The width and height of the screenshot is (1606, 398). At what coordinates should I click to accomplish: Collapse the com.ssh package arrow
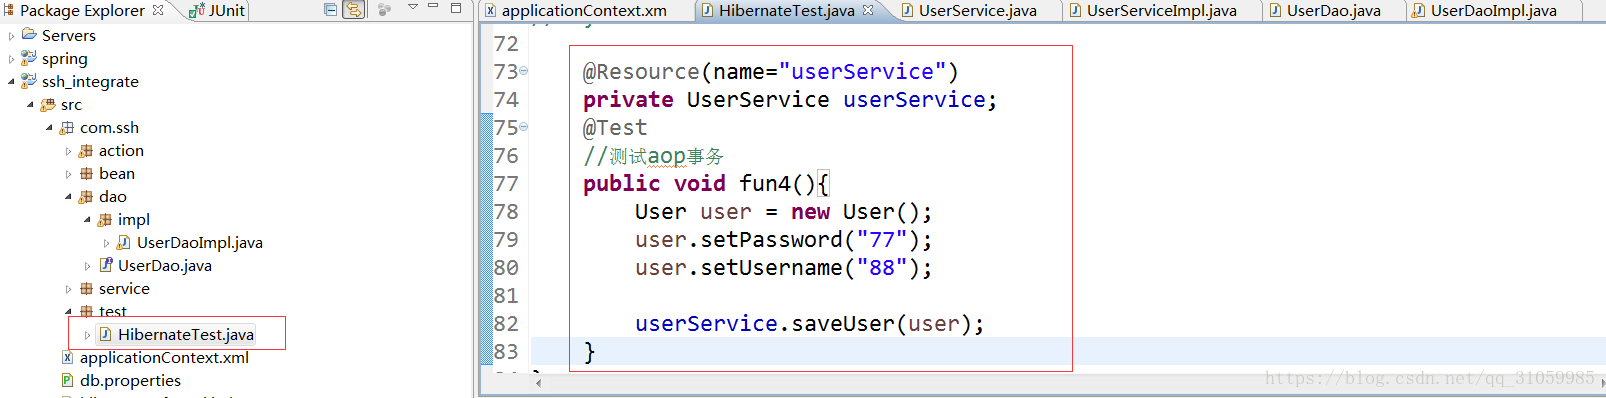click(50, 128)
